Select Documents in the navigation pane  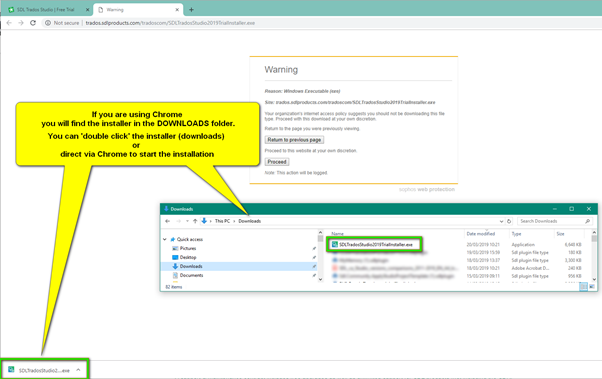click(x=191, y=275)
